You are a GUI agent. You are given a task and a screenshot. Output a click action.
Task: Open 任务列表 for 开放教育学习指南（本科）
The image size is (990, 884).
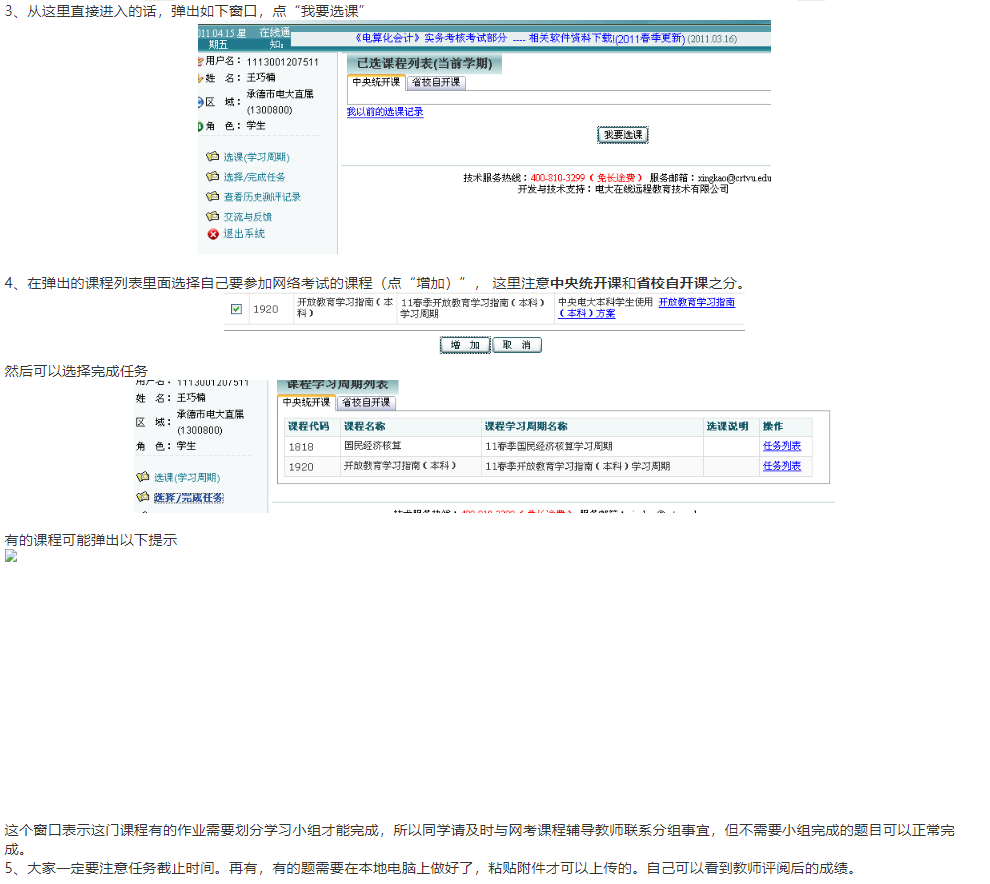click(x=781, y=466)
